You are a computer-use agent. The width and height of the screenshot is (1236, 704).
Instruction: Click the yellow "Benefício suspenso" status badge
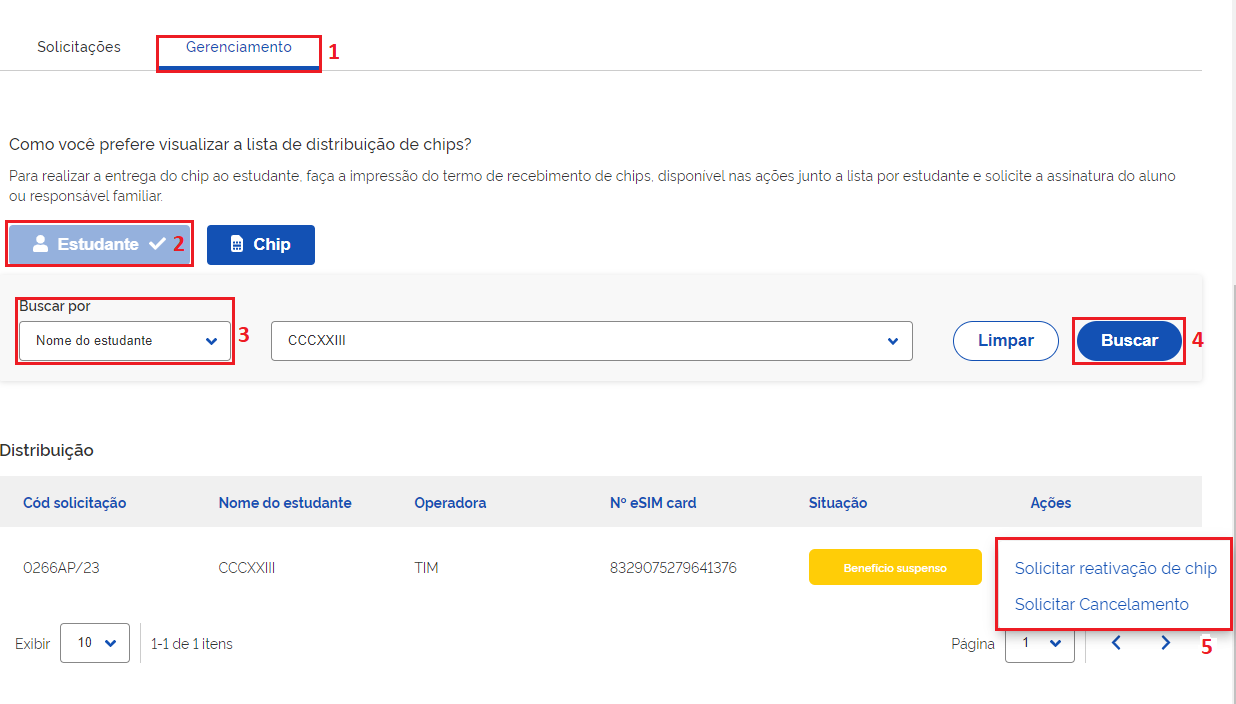(x=895, y=568)
